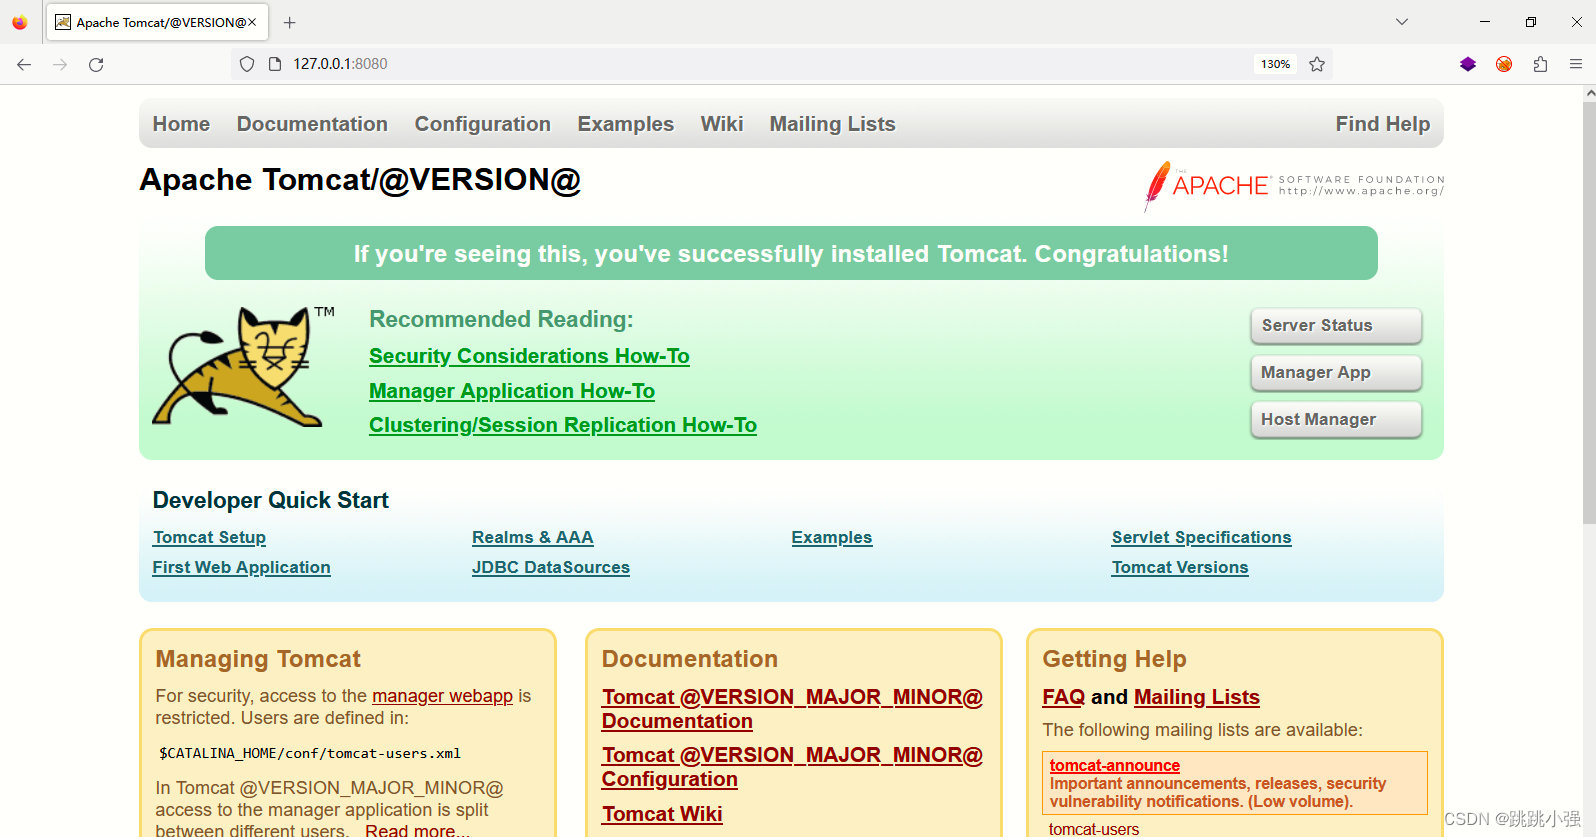
Task: Open Manager Application How-To link
Action: tap(512, 391)
